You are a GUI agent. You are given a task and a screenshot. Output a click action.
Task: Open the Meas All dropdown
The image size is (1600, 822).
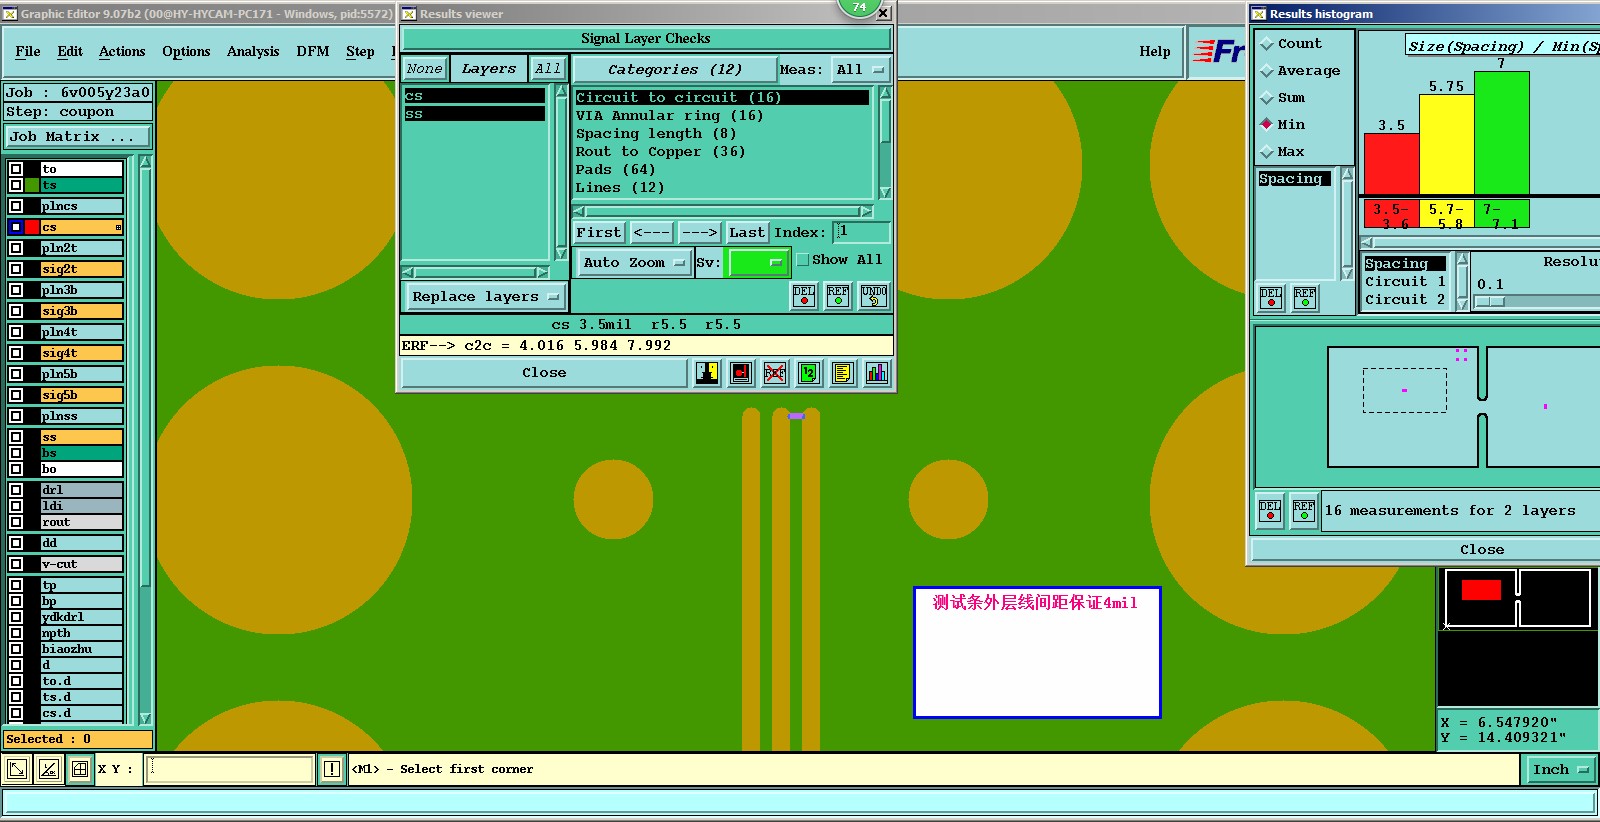coord(861,69)
